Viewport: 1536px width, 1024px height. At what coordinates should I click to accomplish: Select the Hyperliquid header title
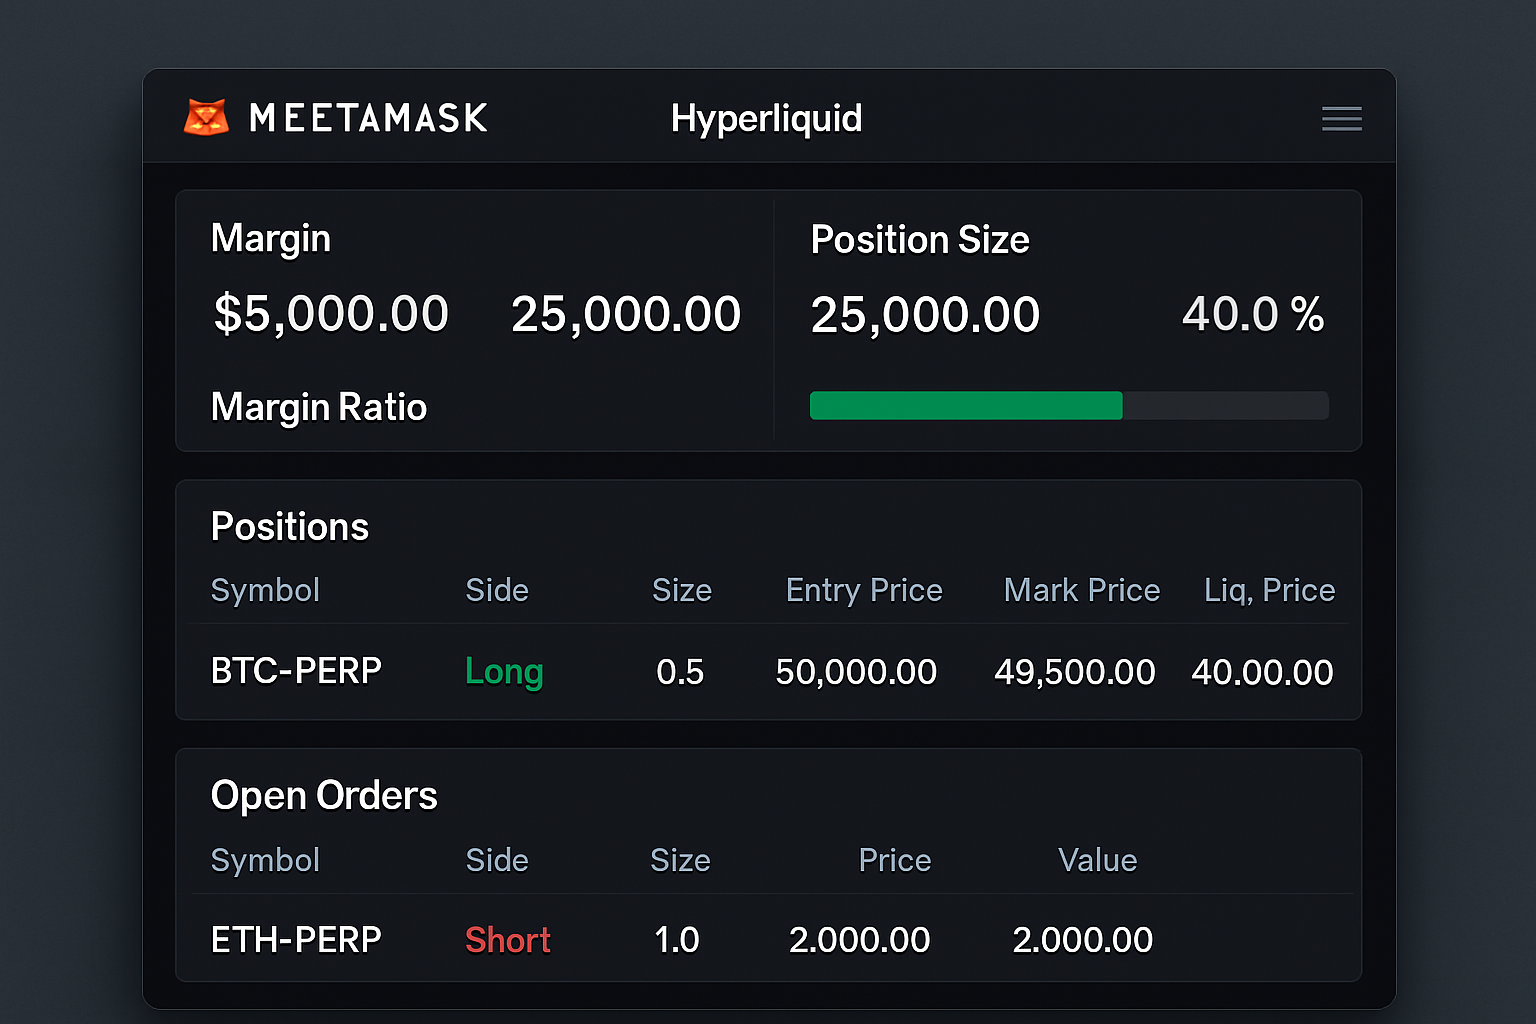coord(766,118)
